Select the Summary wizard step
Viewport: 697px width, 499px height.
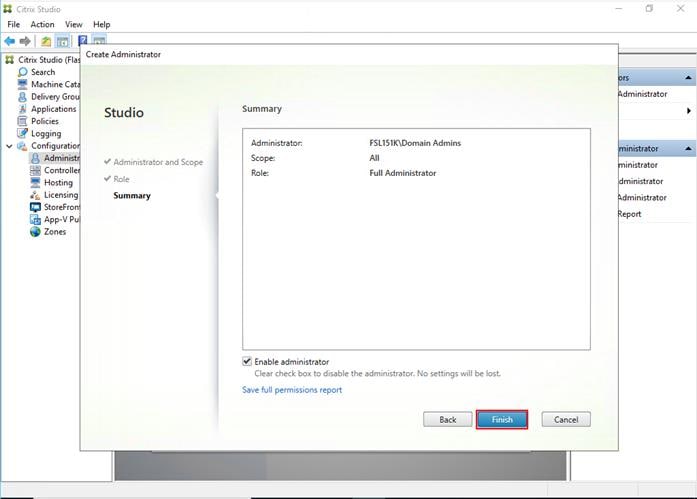click(132, 196)
